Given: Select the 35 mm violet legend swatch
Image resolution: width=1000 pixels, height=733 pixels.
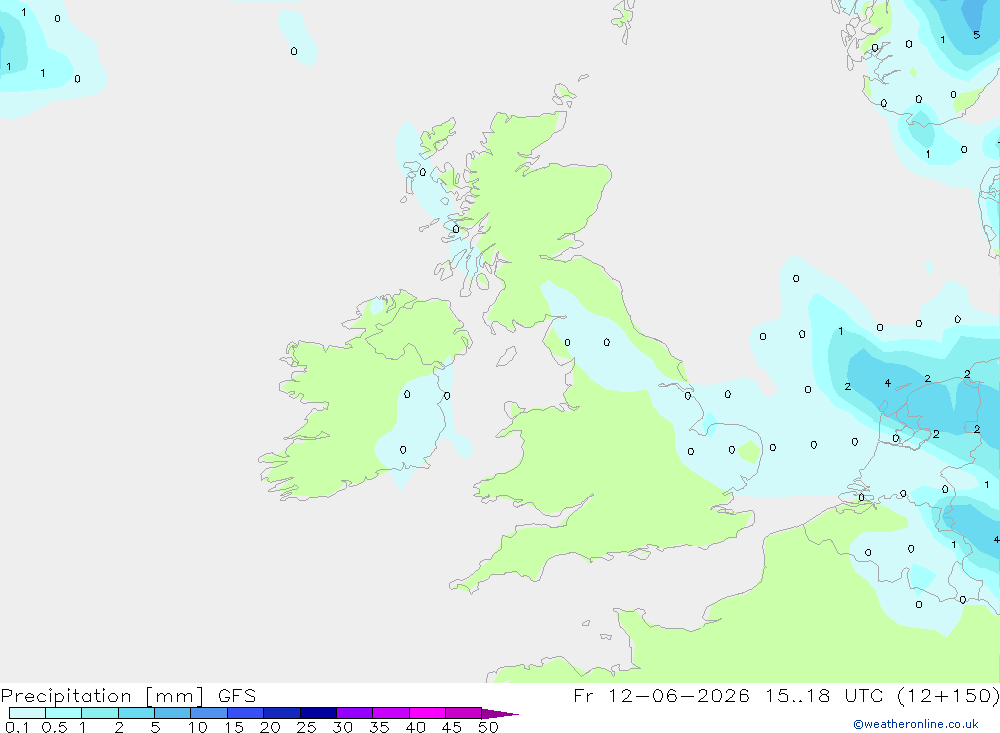Looking at the screenshot, I should point(391,713).
